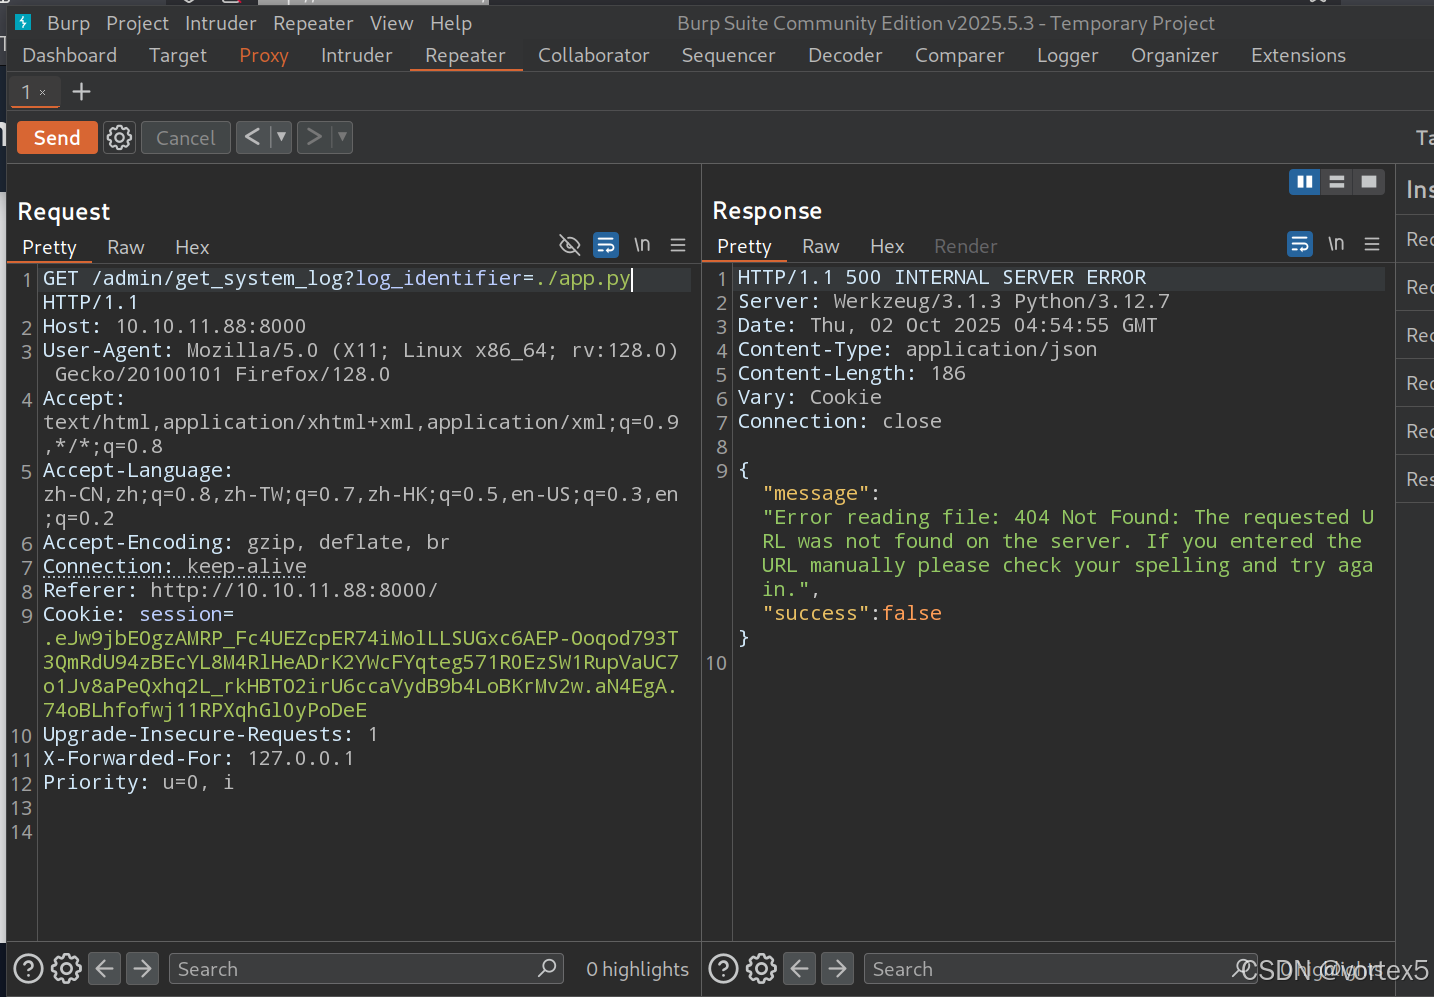Select the Request Raw tab

click(x=126, y=247)
